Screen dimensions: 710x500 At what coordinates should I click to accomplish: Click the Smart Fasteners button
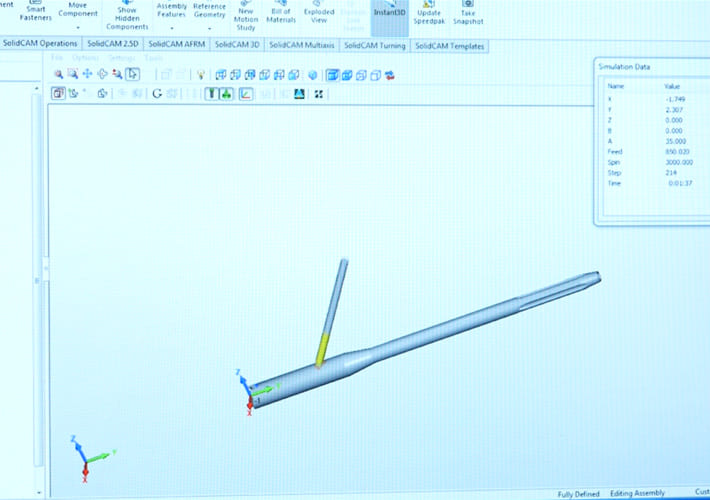pos(36,12)
